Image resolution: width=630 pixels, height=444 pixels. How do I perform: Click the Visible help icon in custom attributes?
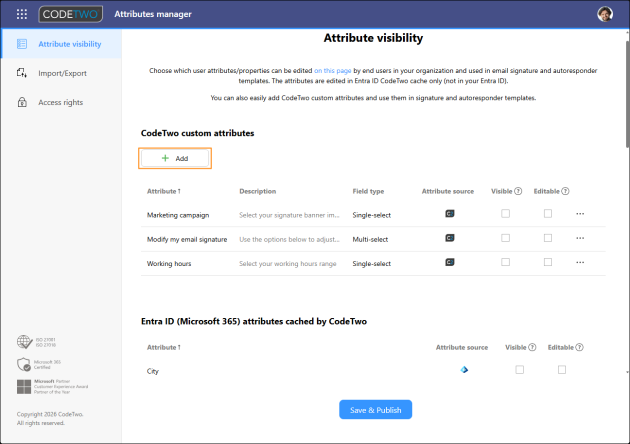(x=518, y=191)
